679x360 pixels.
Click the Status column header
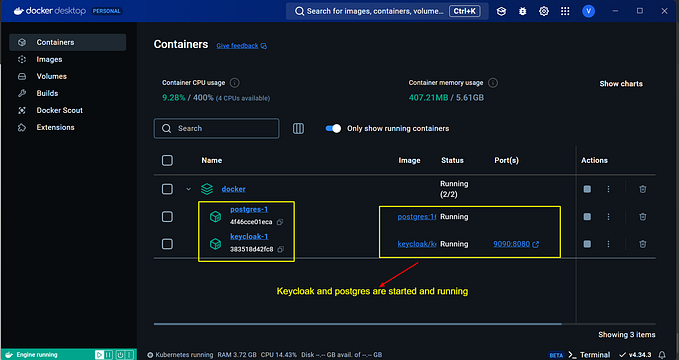(452, 160)
